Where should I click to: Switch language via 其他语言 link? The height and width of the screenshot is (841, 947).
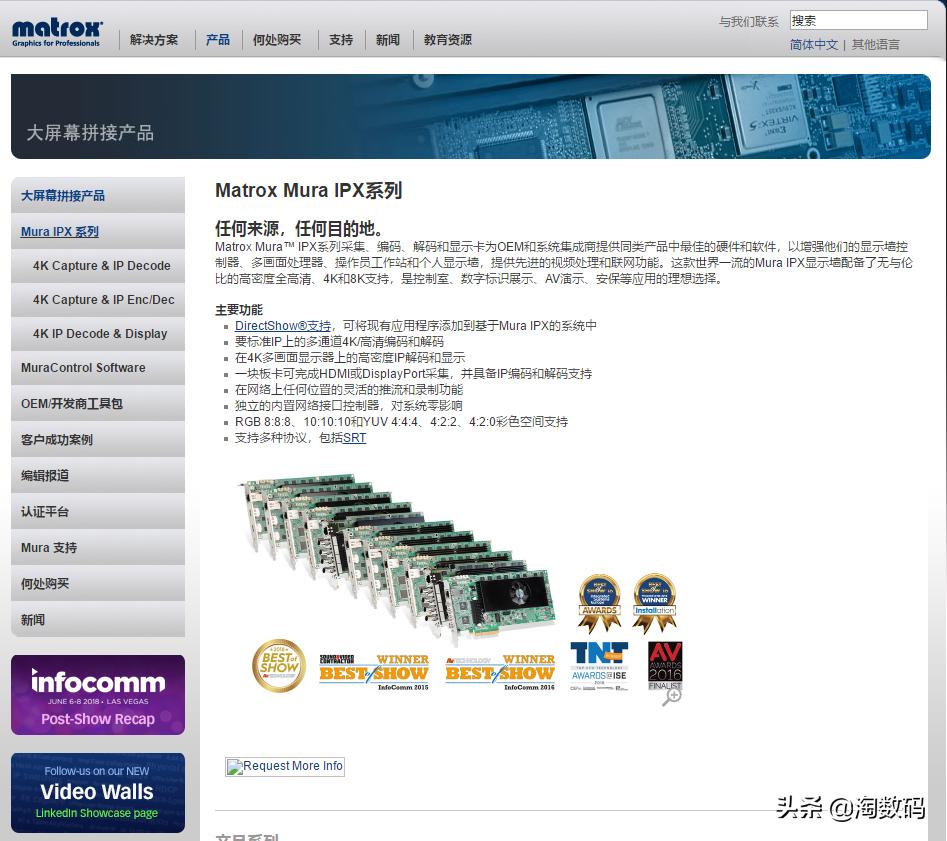[x=875, y=44]
